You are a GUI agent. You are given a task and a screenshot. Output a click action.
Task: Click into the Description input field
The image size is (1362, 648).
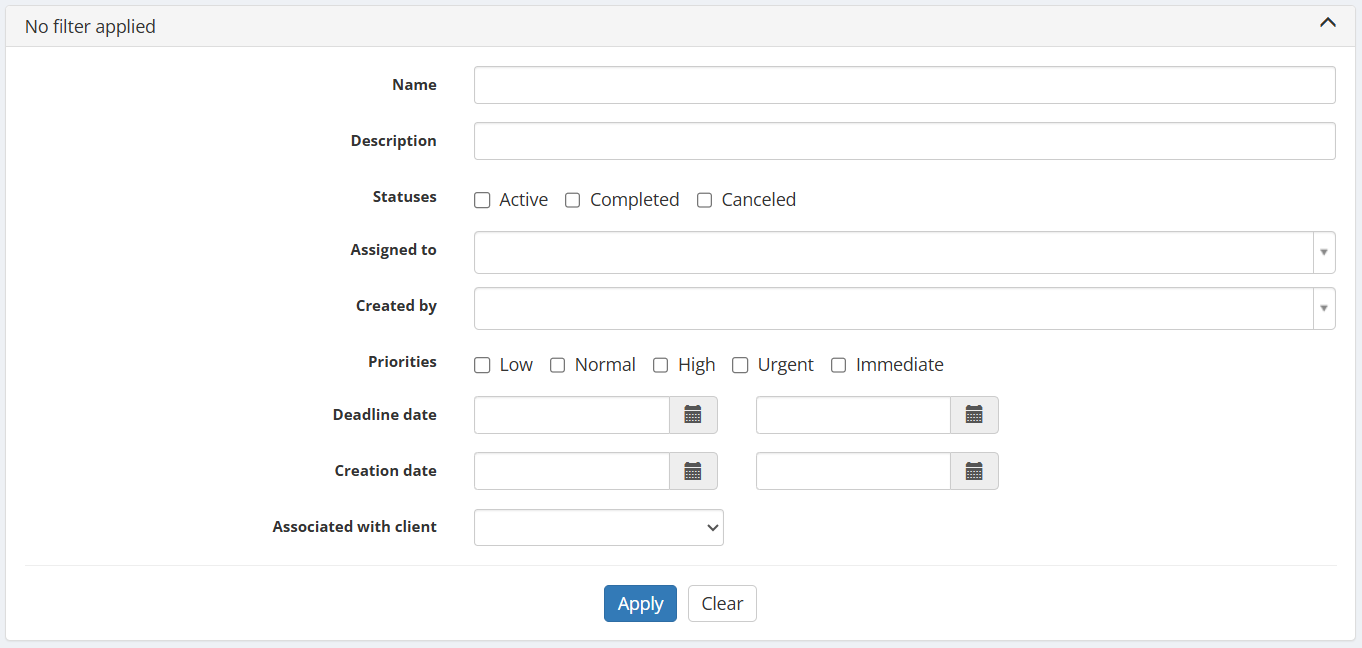coord(904,141)
